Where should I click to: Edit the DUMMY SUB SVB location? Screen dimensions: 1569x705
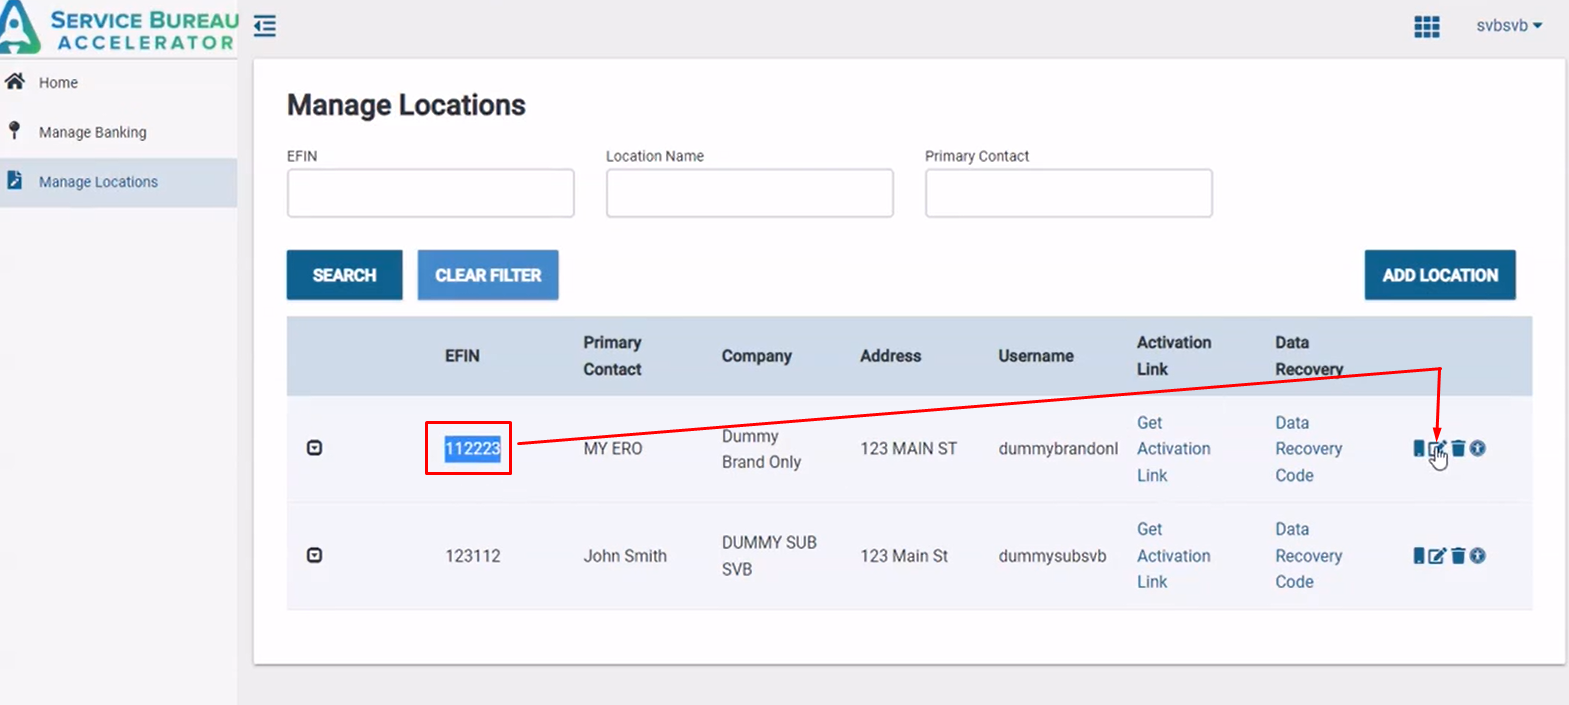1437,556
